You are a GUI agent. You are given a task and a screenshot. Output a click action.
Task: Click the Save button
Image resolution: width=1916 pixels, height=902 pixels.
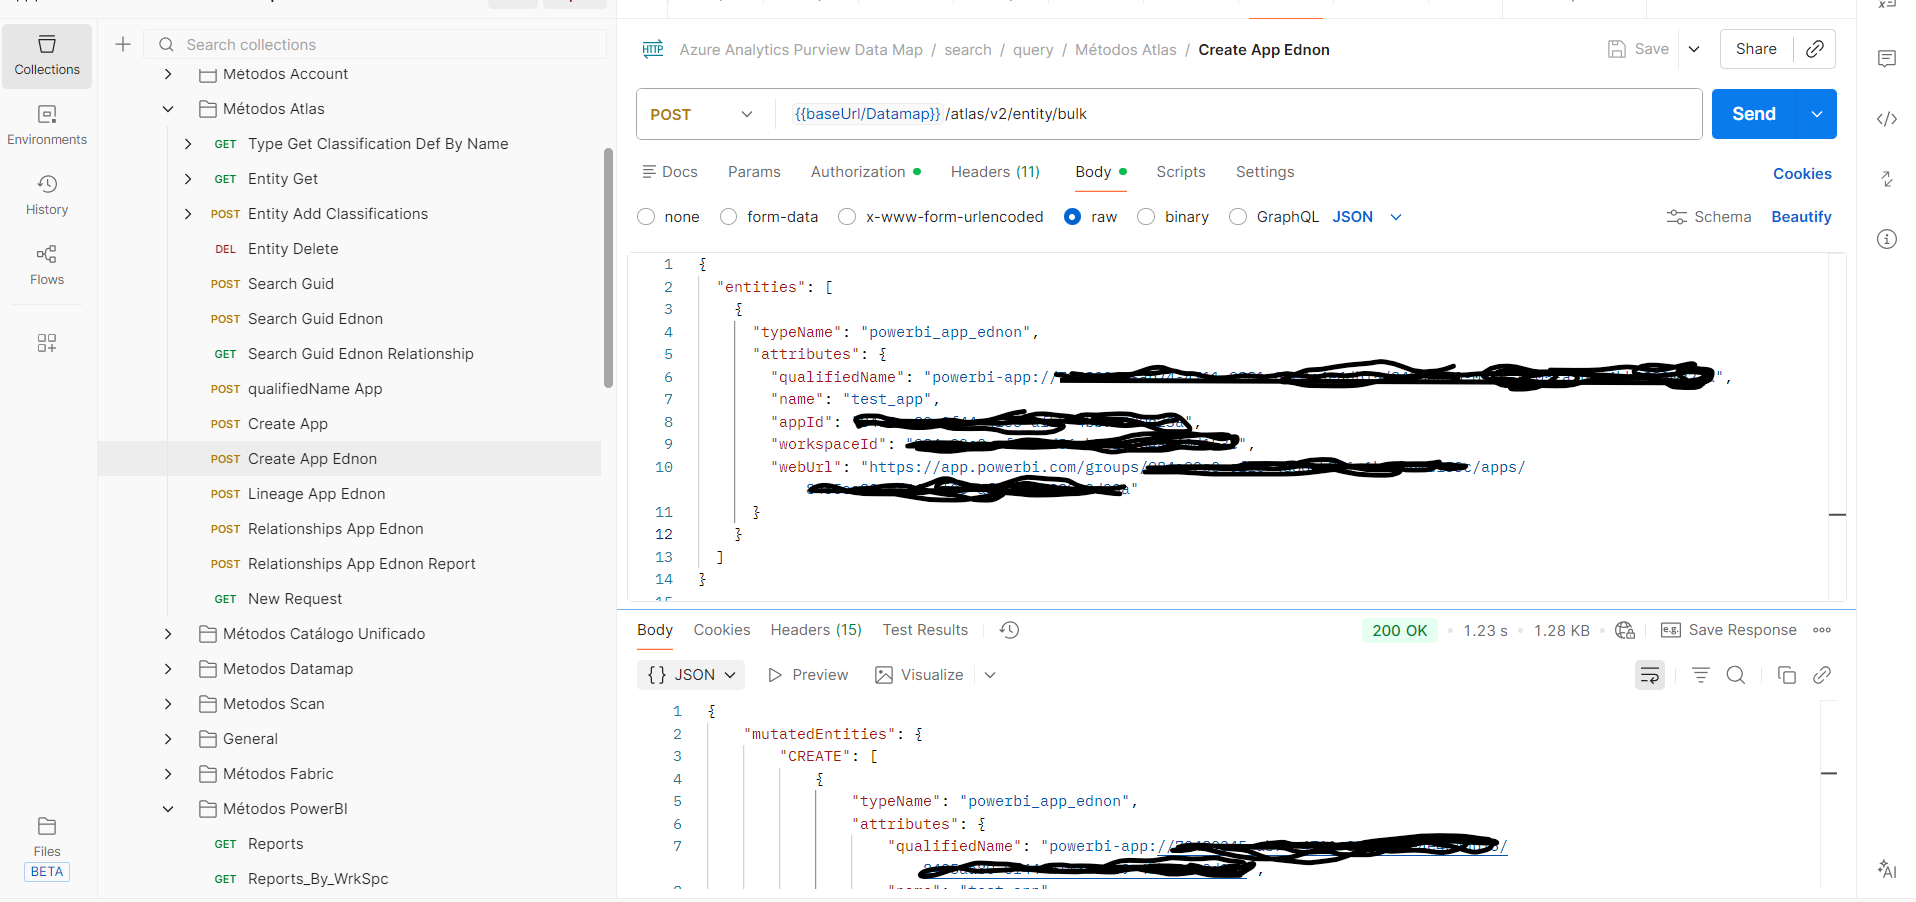coord(1638,49)
